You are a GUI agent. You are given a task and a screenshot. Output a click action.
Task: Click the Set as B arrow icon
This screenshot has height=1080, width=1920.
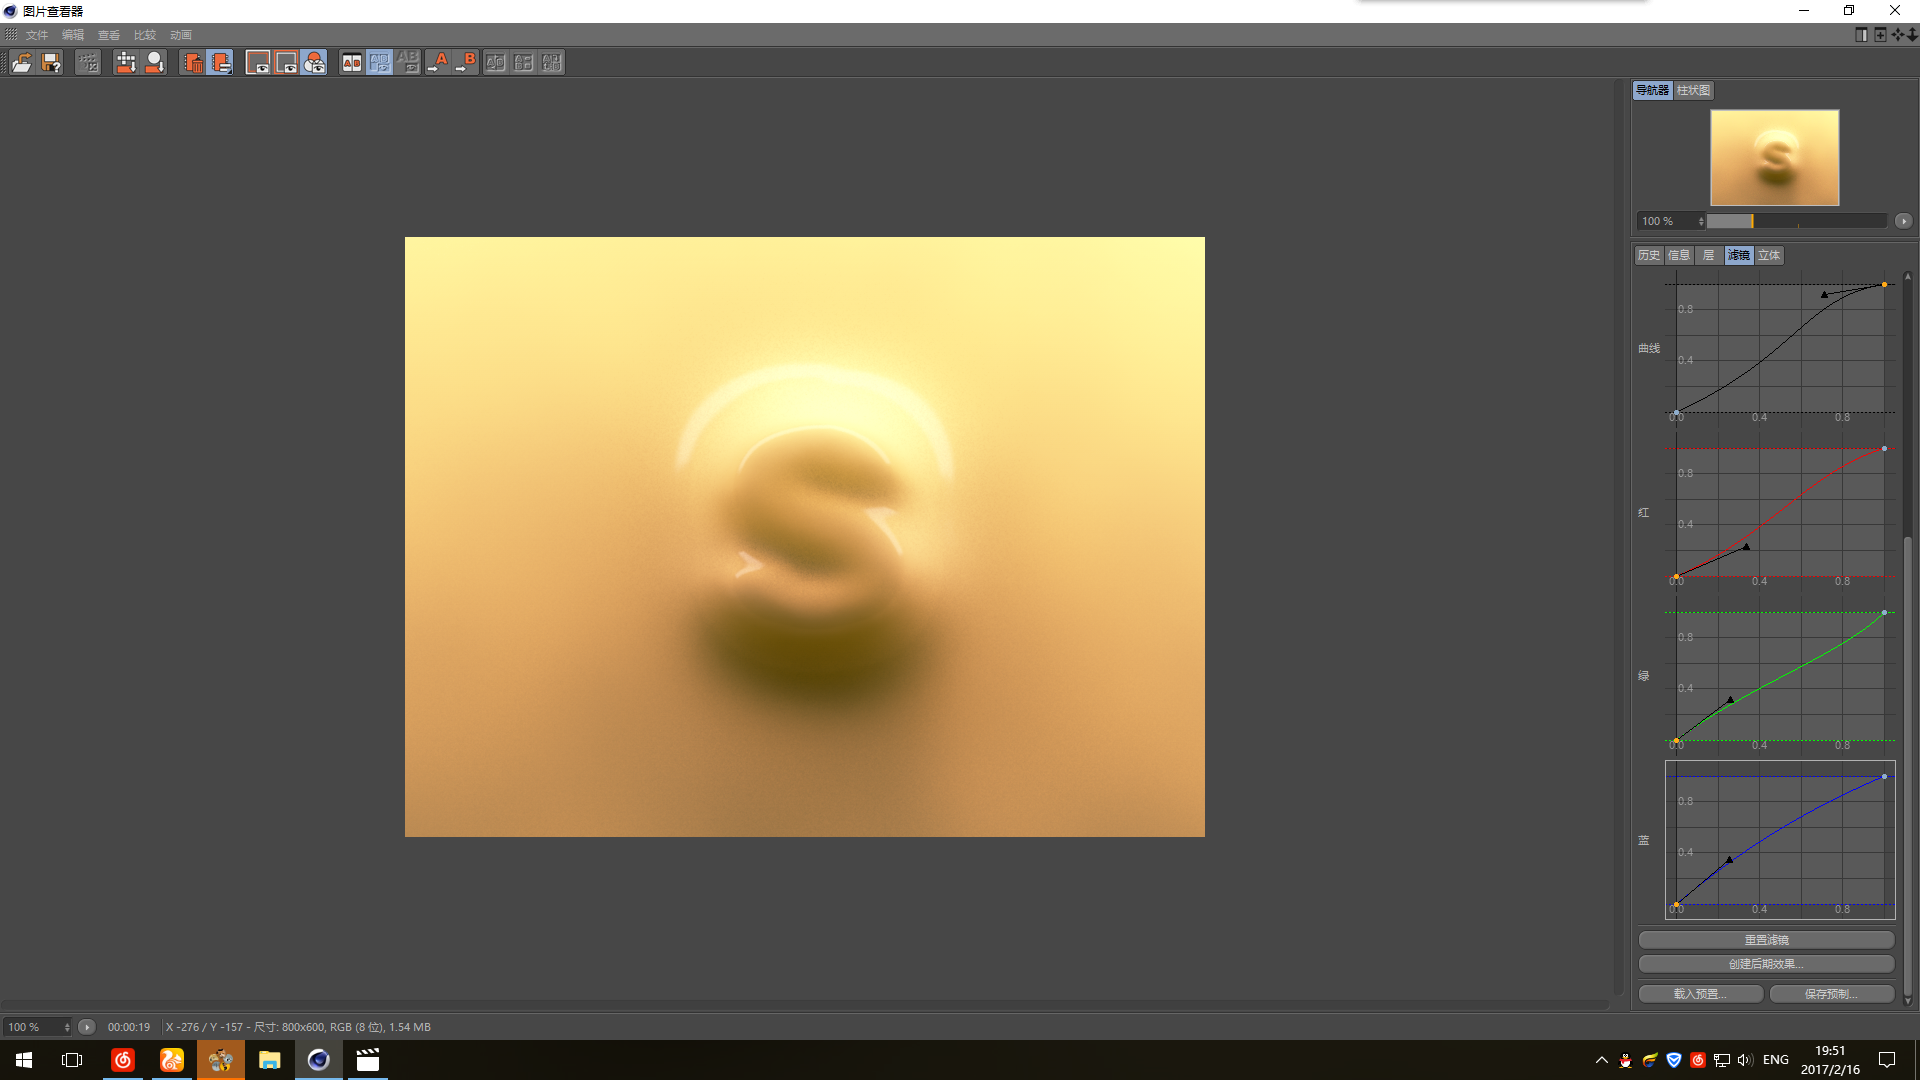(x=465, y=62)
